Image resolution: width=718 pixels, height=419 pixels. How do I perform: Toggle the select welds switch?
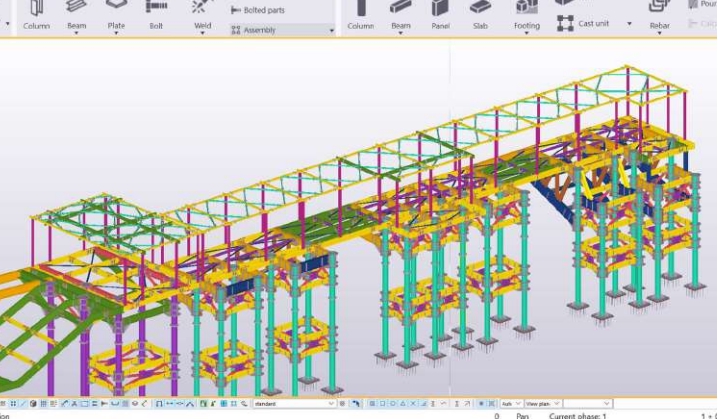coord(65,404)
